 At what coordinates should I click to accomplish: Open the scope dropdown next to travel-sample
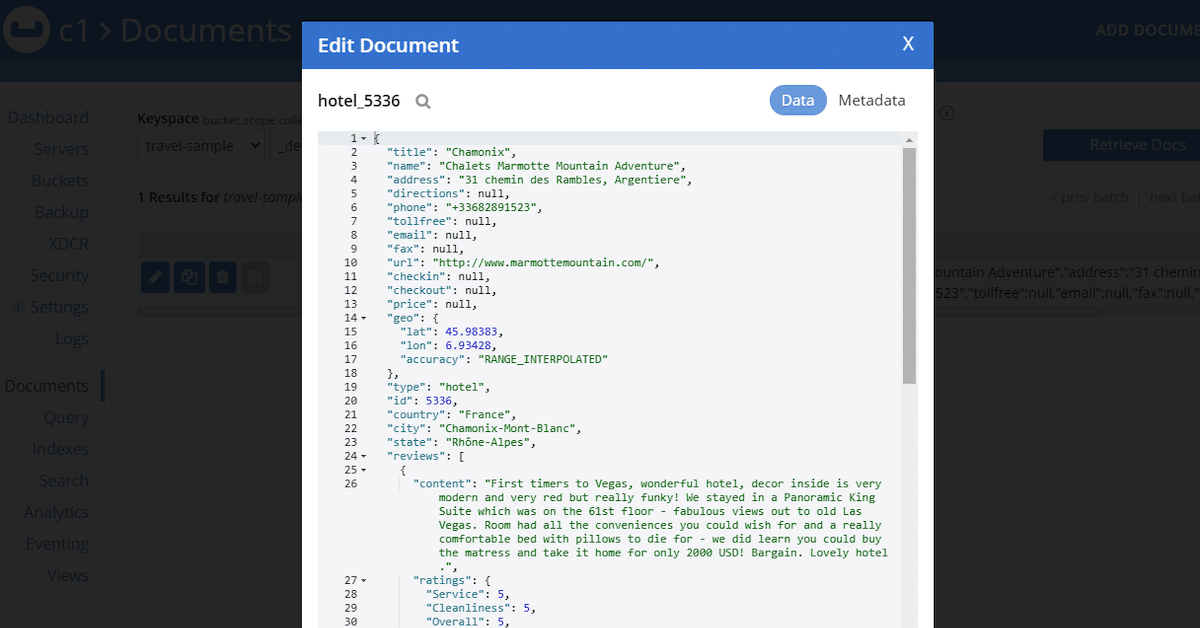[x=288, y=146]
